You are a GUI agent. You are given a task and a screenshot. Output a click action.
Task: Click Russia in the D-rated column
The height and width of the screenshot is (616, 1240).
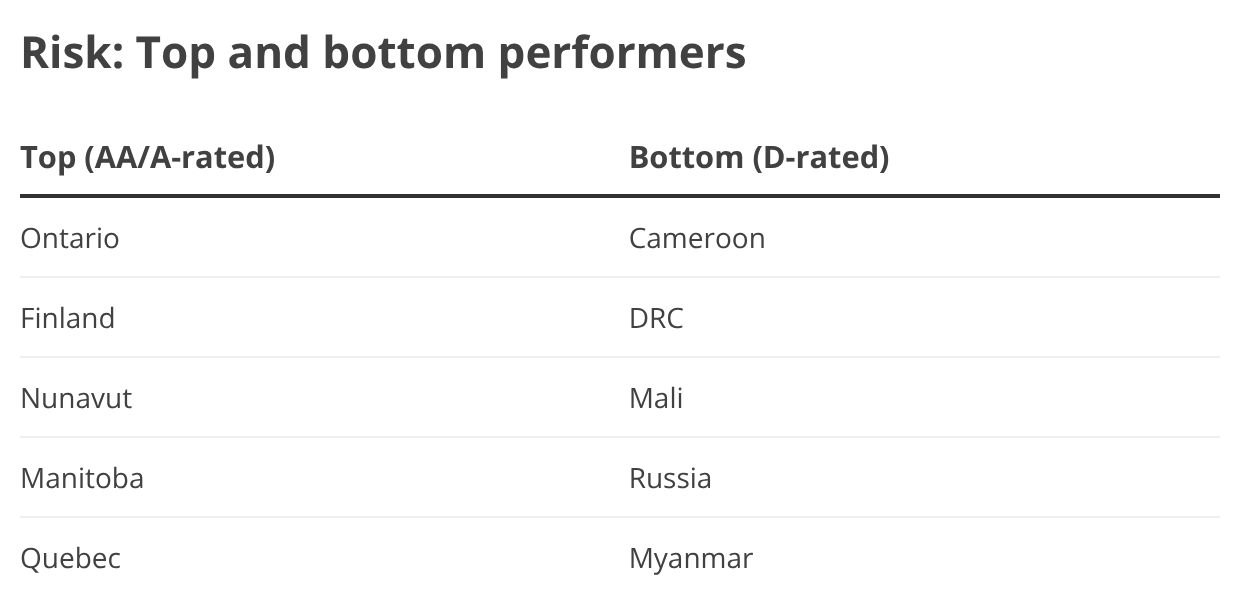click(x=670, y=478)
